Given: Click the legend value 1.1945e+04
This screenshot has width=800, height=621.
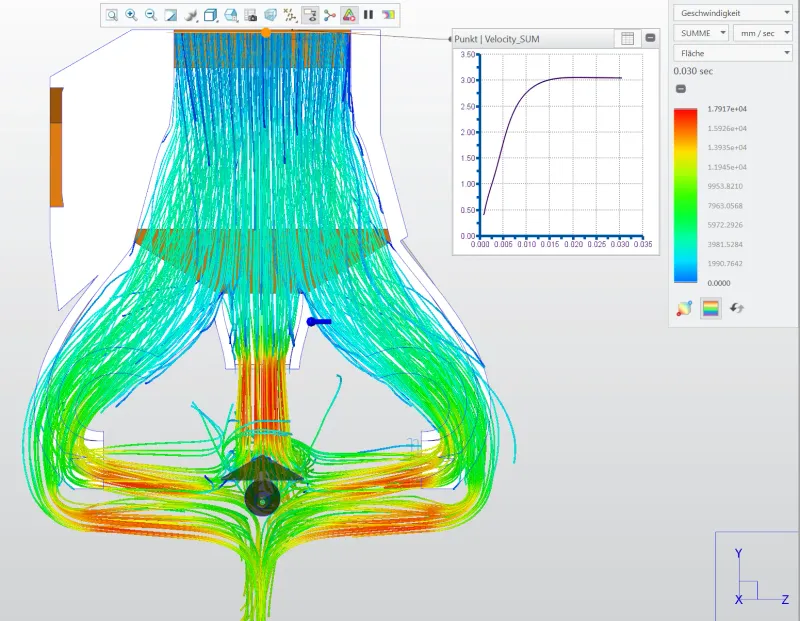Looking at the screenshot, I should 727,167.
